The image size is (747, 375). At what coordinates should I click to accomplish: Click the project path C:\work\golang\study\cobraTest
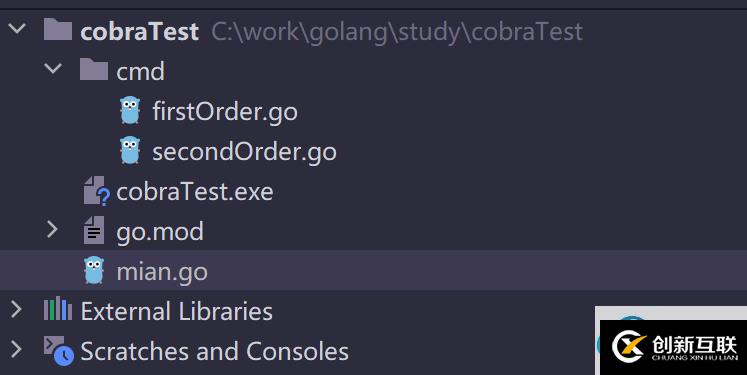click(397, 32)
